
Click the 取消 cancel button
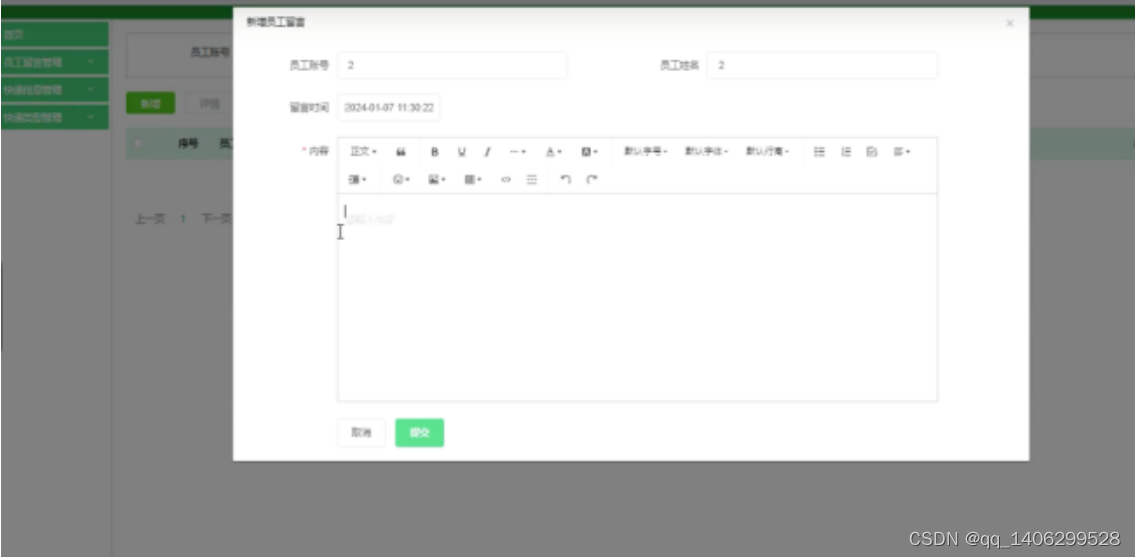(362, 433)
